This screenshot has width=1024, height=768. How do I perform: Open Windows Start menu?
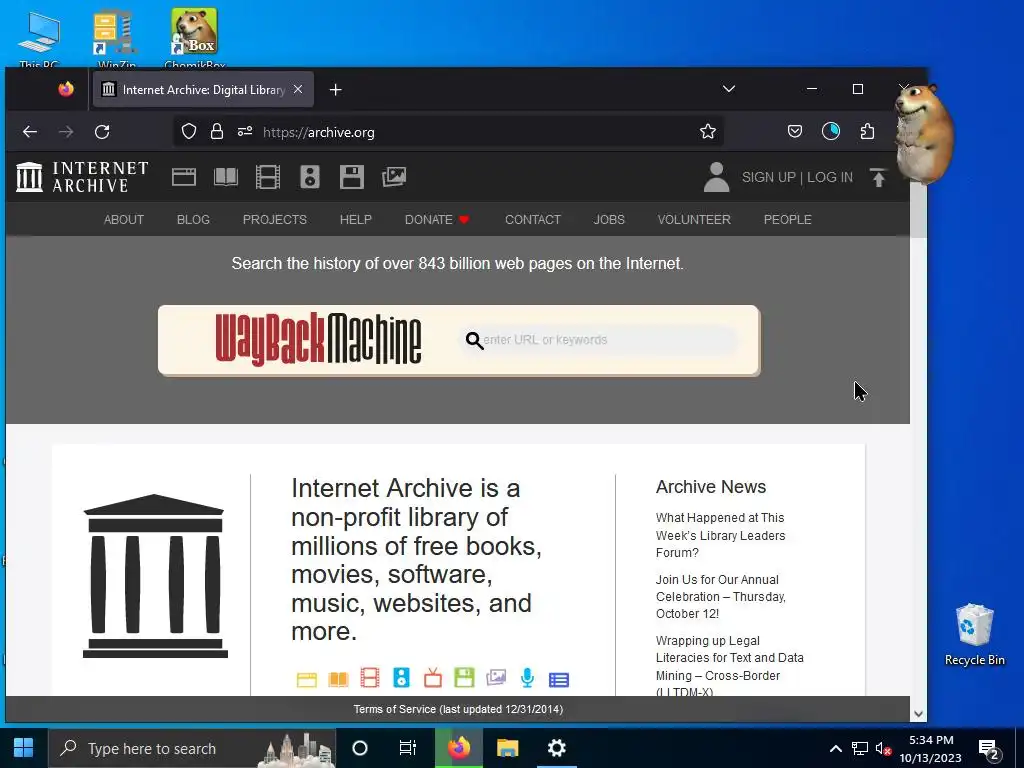24,748
